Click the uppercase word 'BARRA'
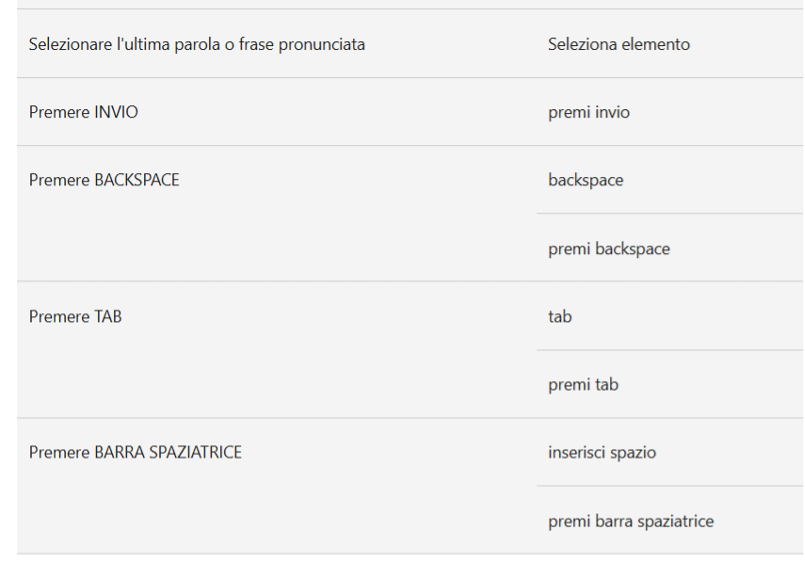Screen dimensions: 805x563 (x=118, y=453)
